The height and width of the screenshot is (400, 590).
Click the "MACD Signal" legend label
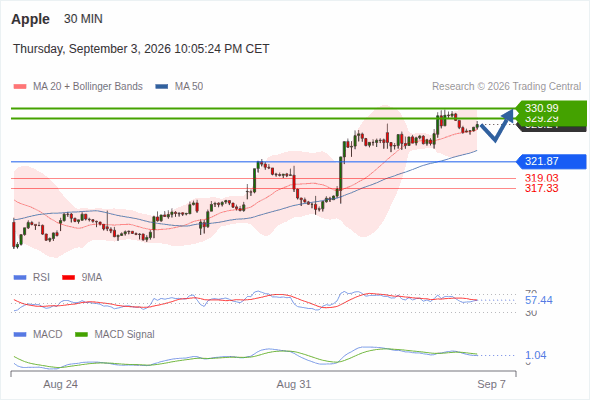[x=125, y=335]
